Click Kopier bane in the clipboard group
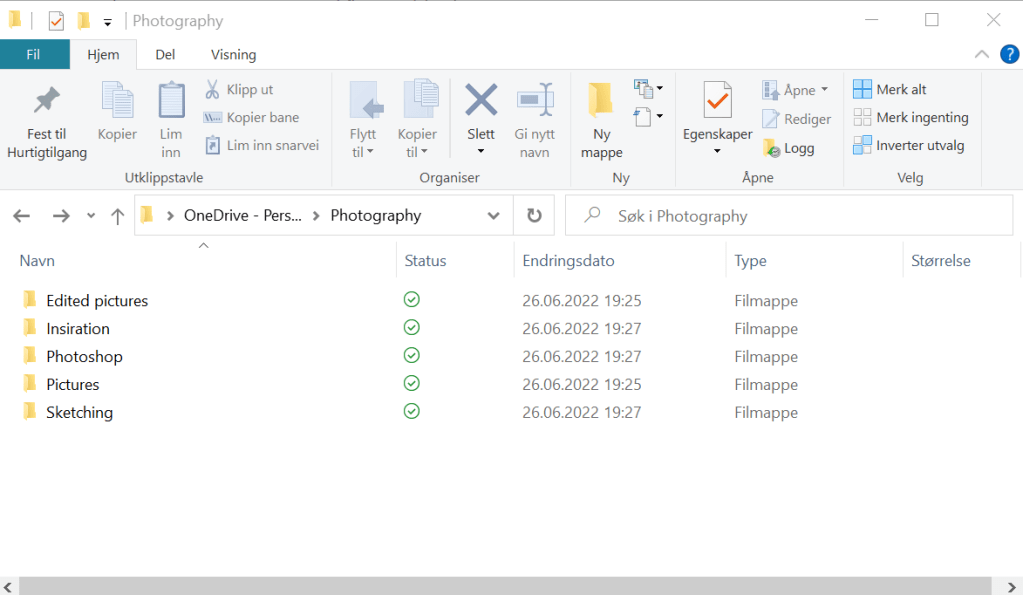1023x595 pixels. pos(251,117)
